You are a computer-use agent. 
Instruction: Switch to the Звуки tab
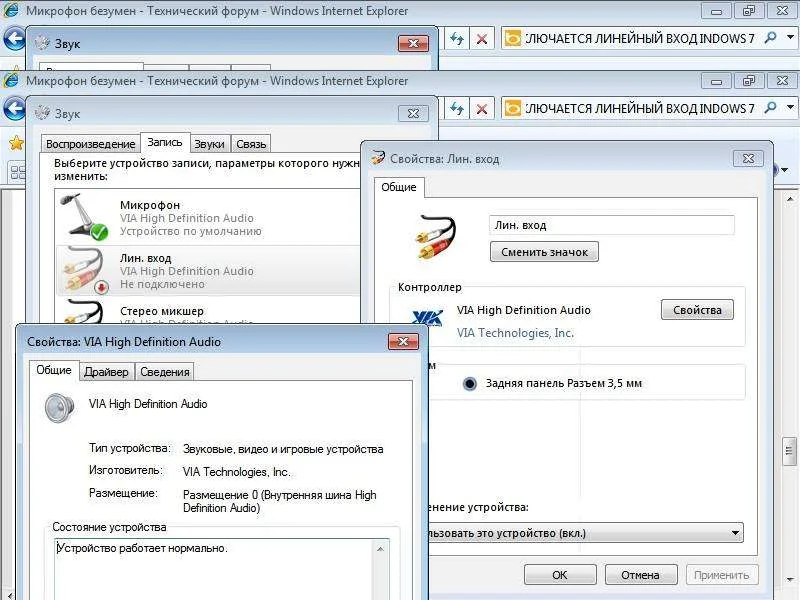coord(210,144)
